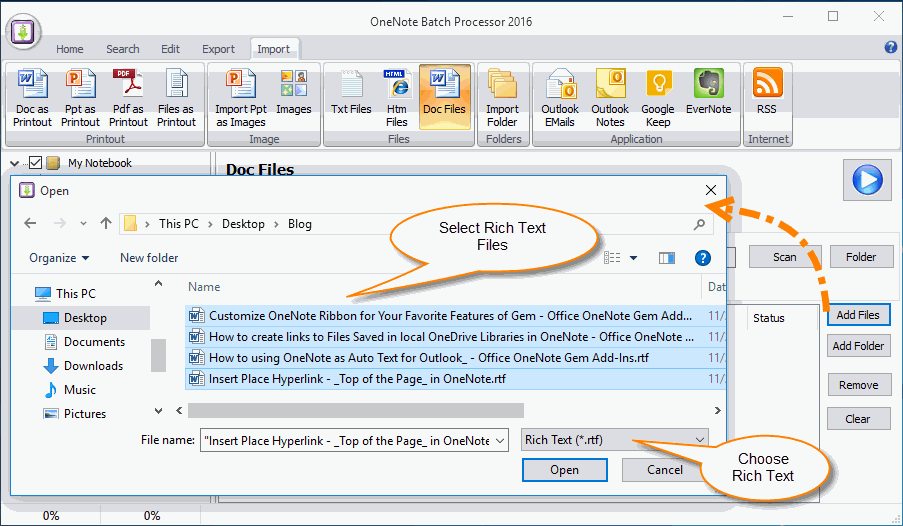Toggle the preview pane in Open dialog
Screen dimensions: 903x526
point(667,258)
